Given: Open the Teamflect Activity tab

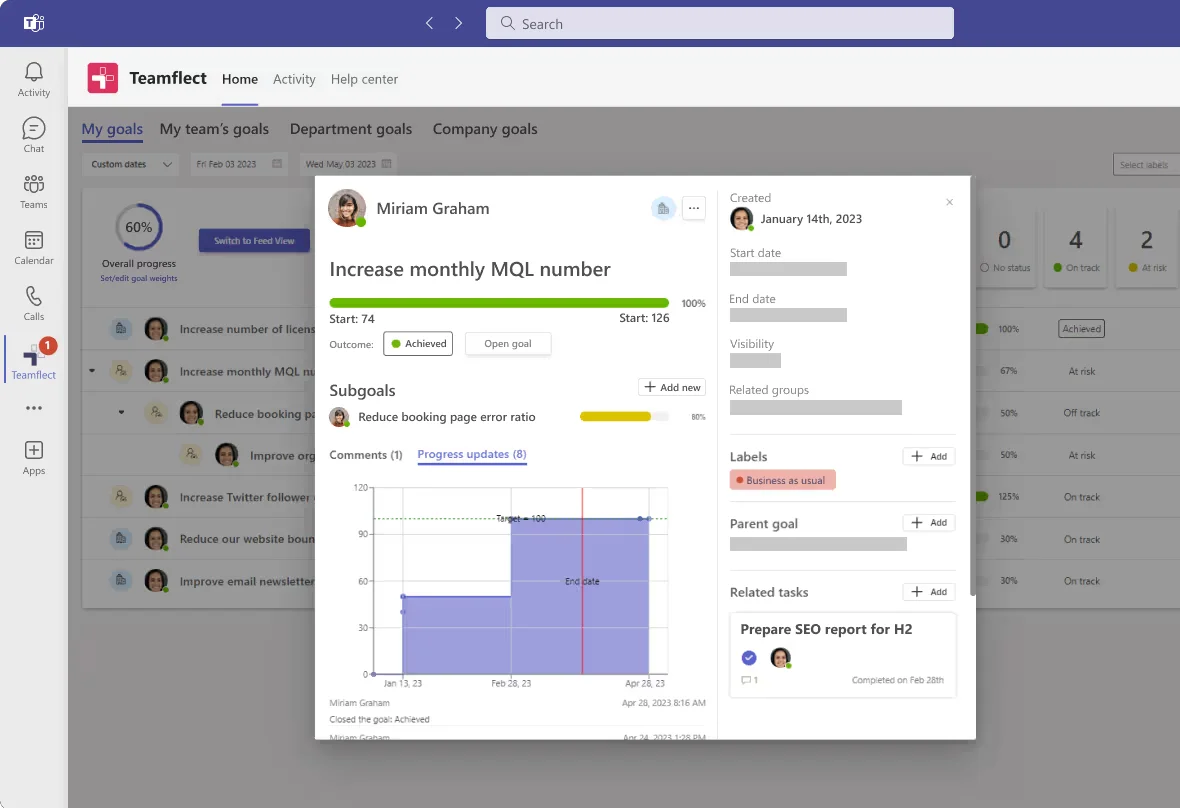Looking at the screenshot, I should click(293, 79).
